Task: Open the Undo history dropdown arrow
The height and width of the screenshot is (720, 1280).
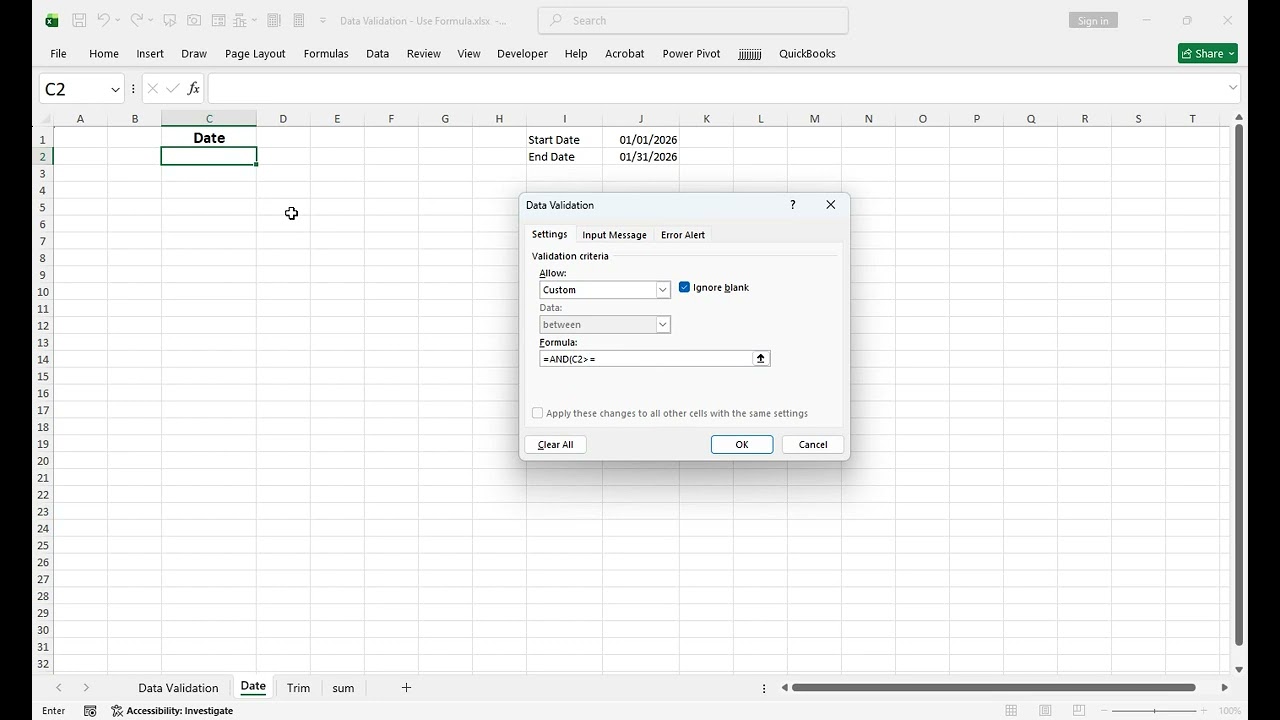Action: (x=117, y=21)
